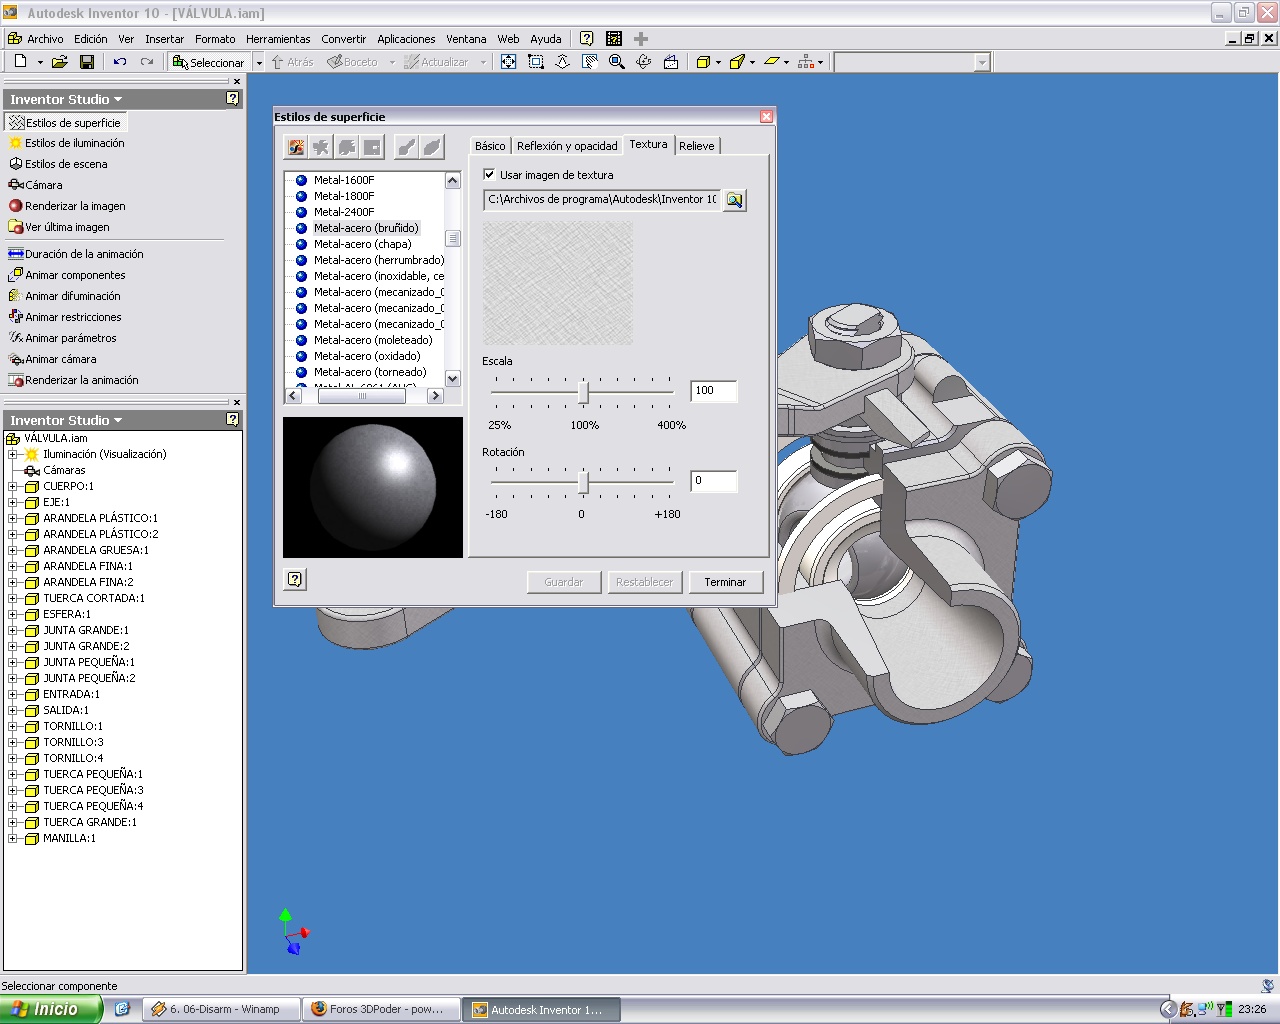The height and width of the screenshot is (1024, 1280).
Task: Open the dropdown arrow beside New icon
Action: [x=40, y=62]
